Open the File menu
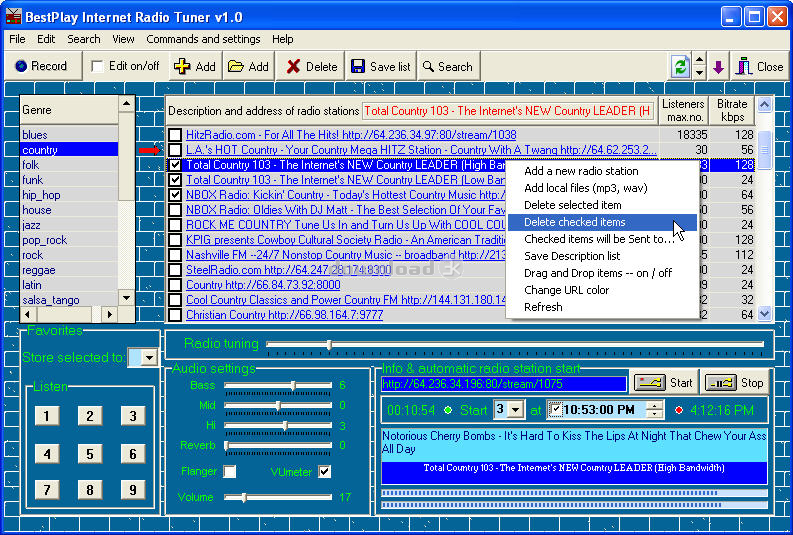 [17, 39]
